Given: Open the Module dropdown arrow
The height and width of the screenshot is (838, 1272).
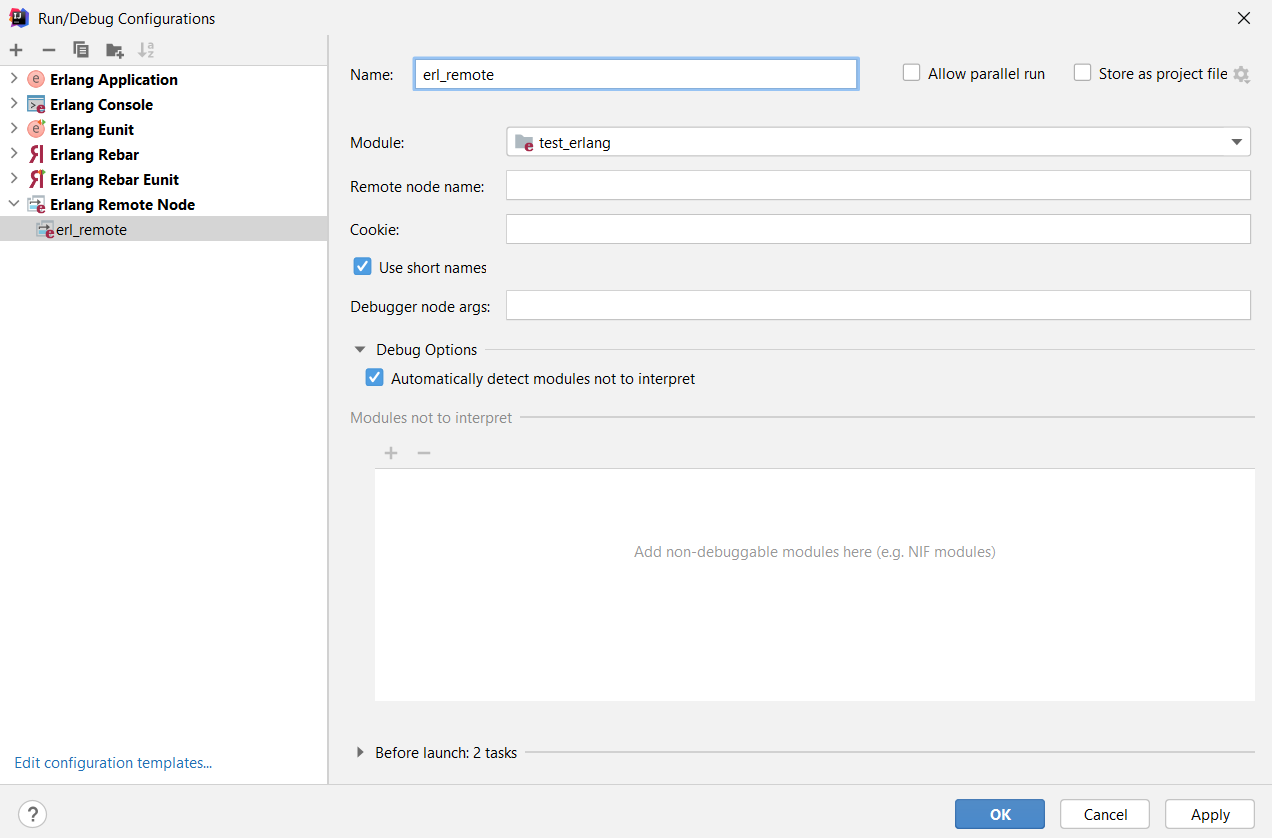Looking at the screenshot, I should pos(1236,143).
